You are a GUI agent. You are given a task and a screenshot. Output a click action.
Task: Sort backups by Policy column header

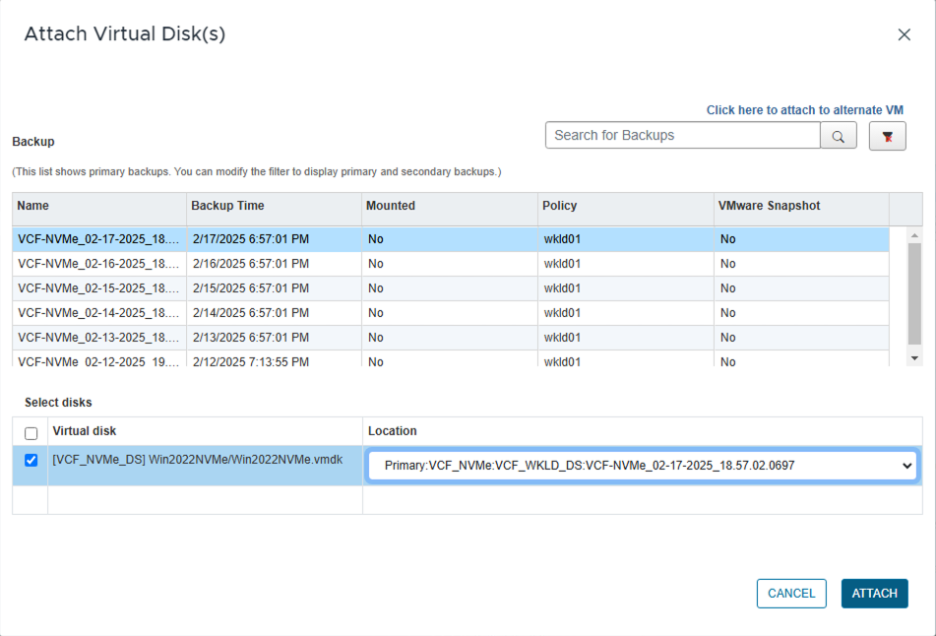(x=560, y=206)
